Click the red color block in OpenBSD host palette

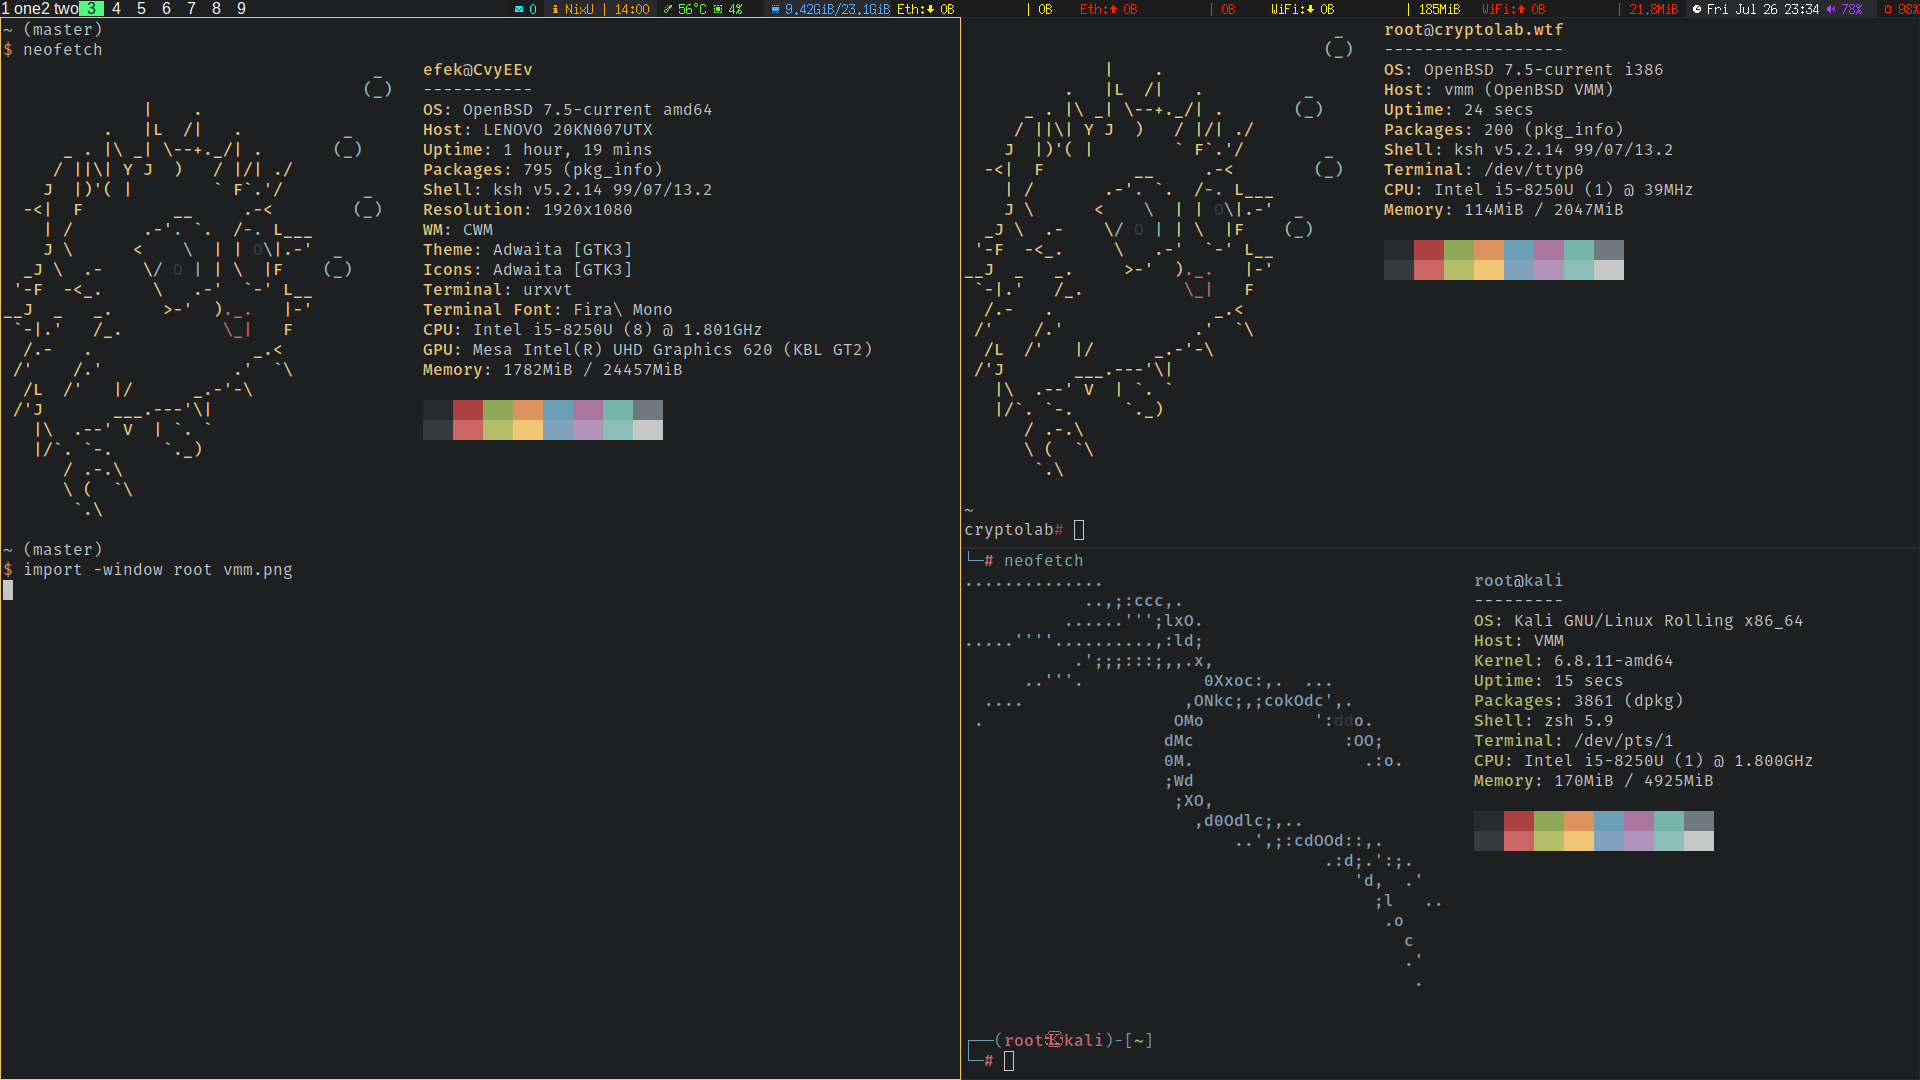tap(468, 410)
